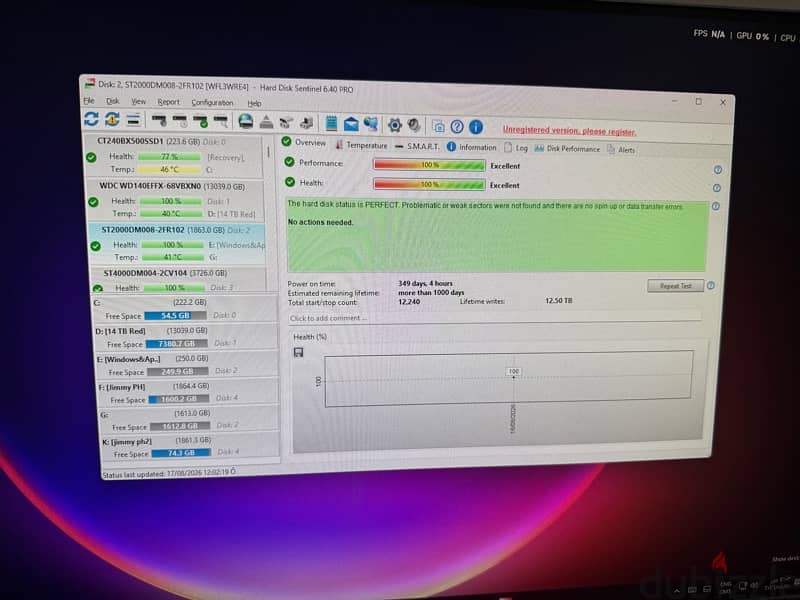Select the K: [jimmy ph2] partition
Screen dimensions: 800x600
190,447
